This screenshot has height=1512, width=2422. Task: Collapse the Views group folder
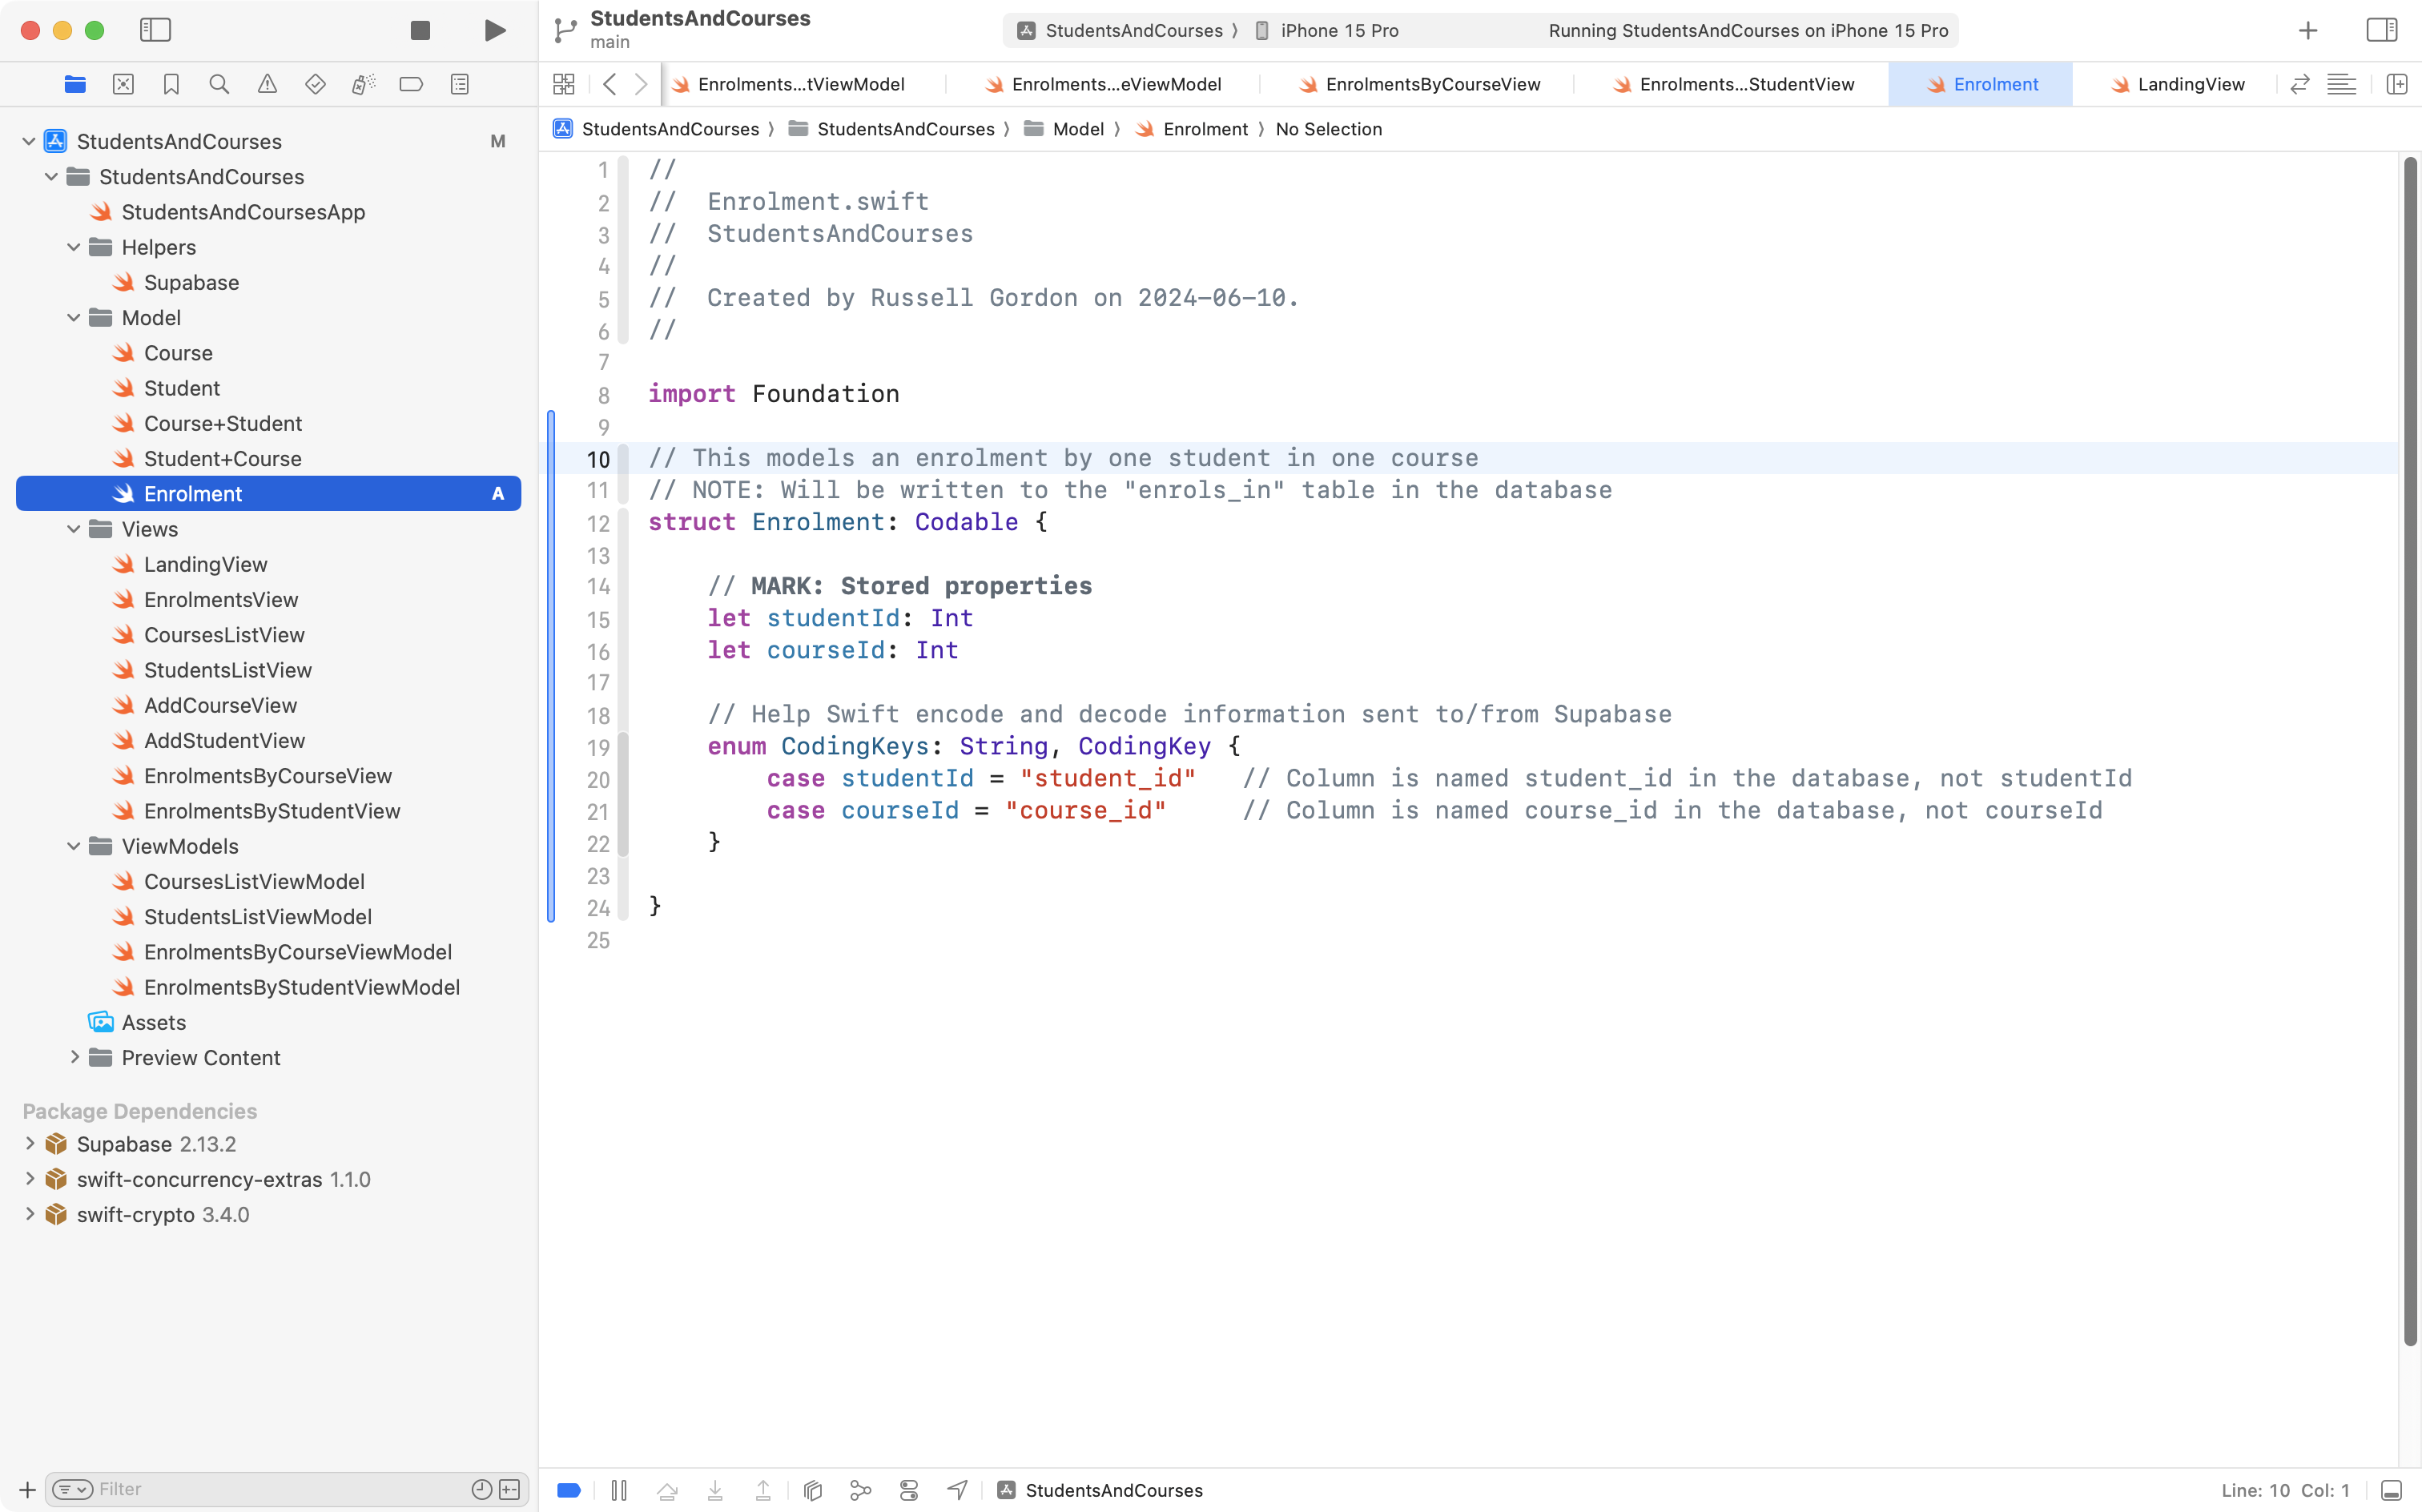coord(72,529)
